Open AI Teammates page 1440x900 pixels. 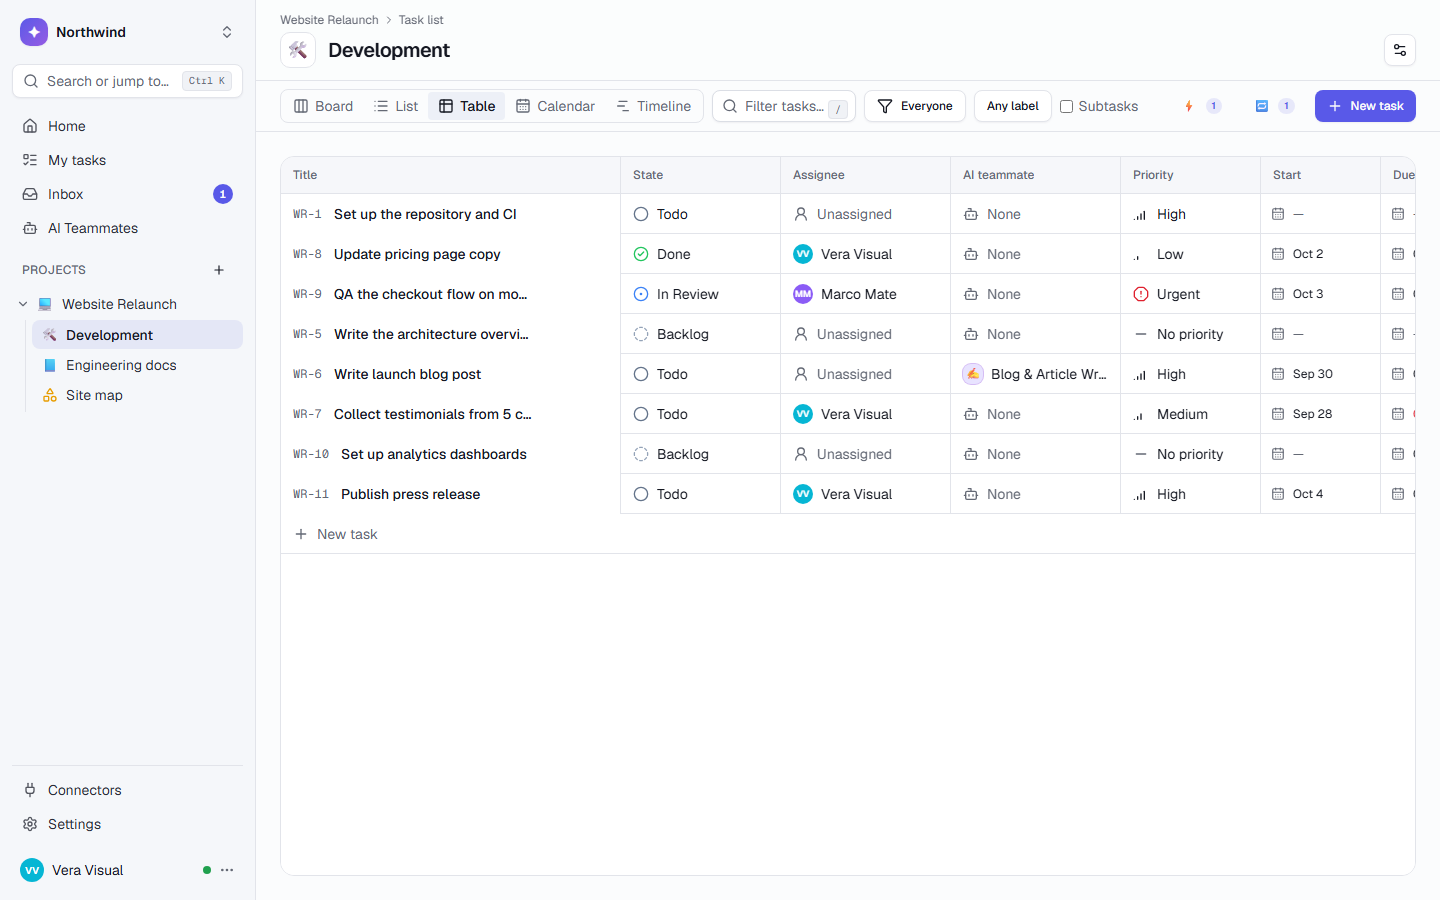(x=127, y=228)
